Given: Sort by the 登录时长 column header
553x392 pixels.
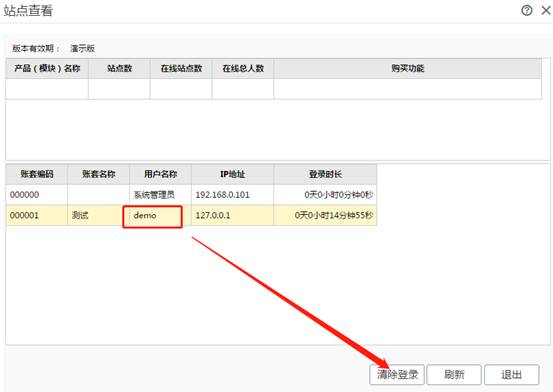Looking at the screenshot, I should pos(325,174).
